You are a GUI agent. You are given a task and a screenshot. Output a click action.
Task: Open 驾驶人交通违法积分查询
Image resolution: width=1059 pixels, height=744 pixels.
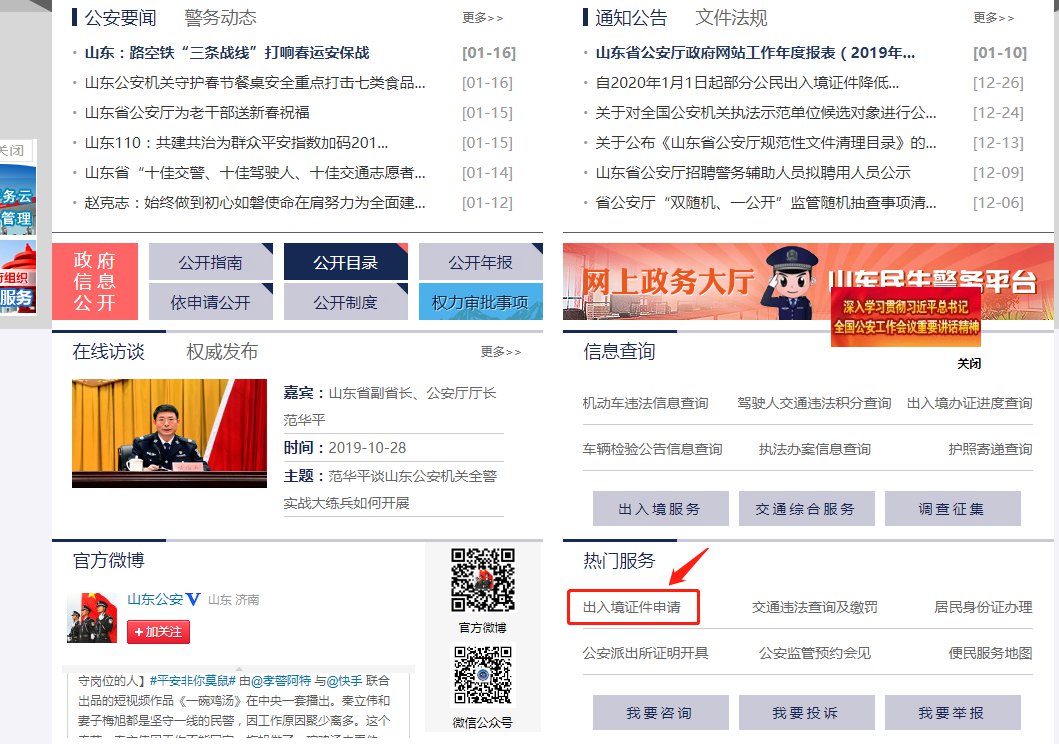pyautogui.click(x=814, y=403)
